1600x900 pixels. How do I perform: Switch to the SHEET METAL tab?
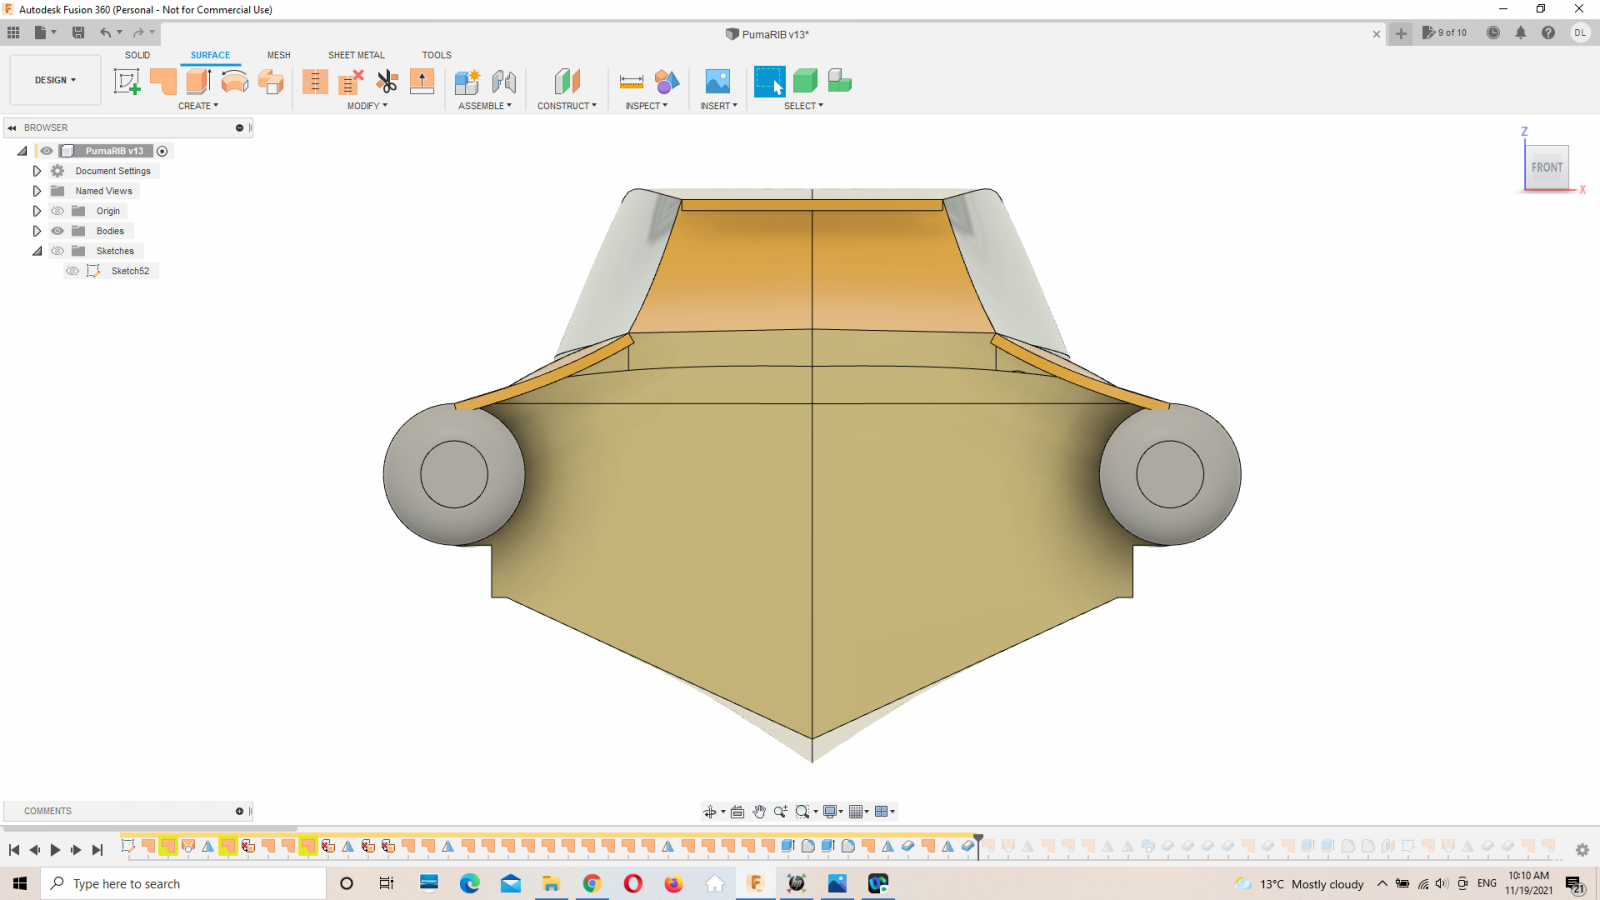click(x=356, y=55)
